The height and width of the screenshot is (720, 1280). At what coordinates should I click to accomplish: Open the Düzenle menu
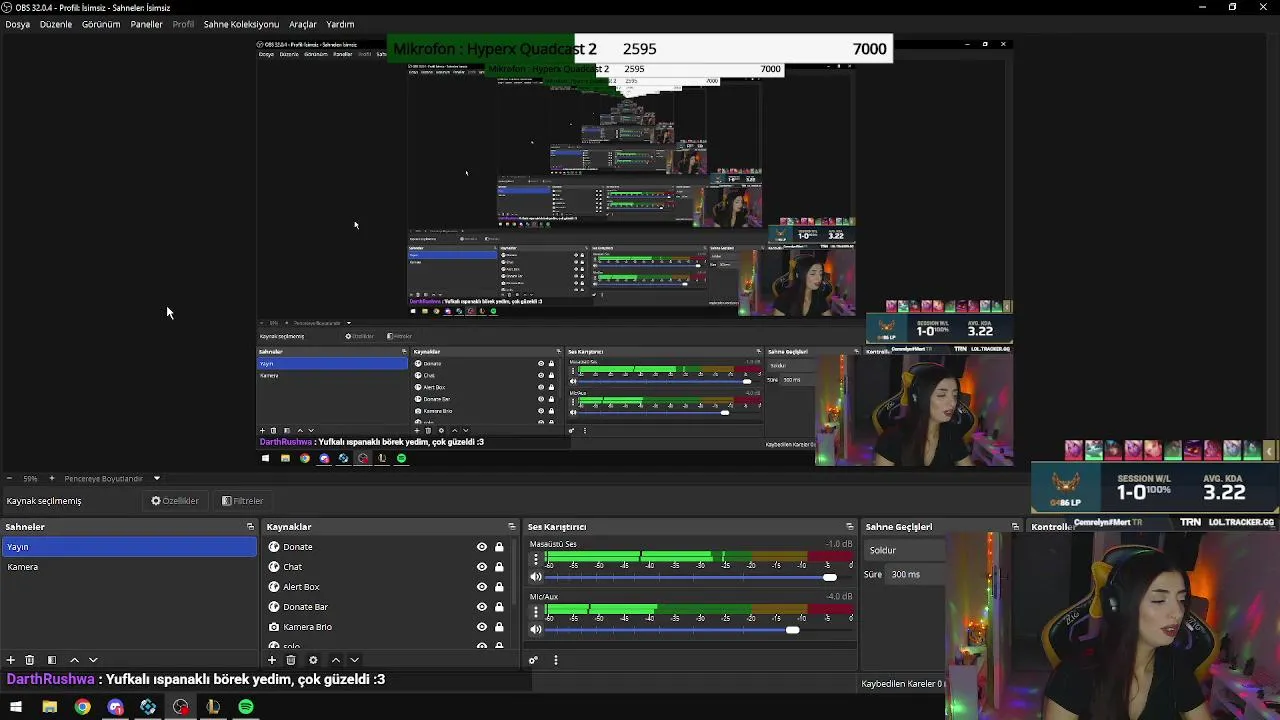tap(56, 24)
